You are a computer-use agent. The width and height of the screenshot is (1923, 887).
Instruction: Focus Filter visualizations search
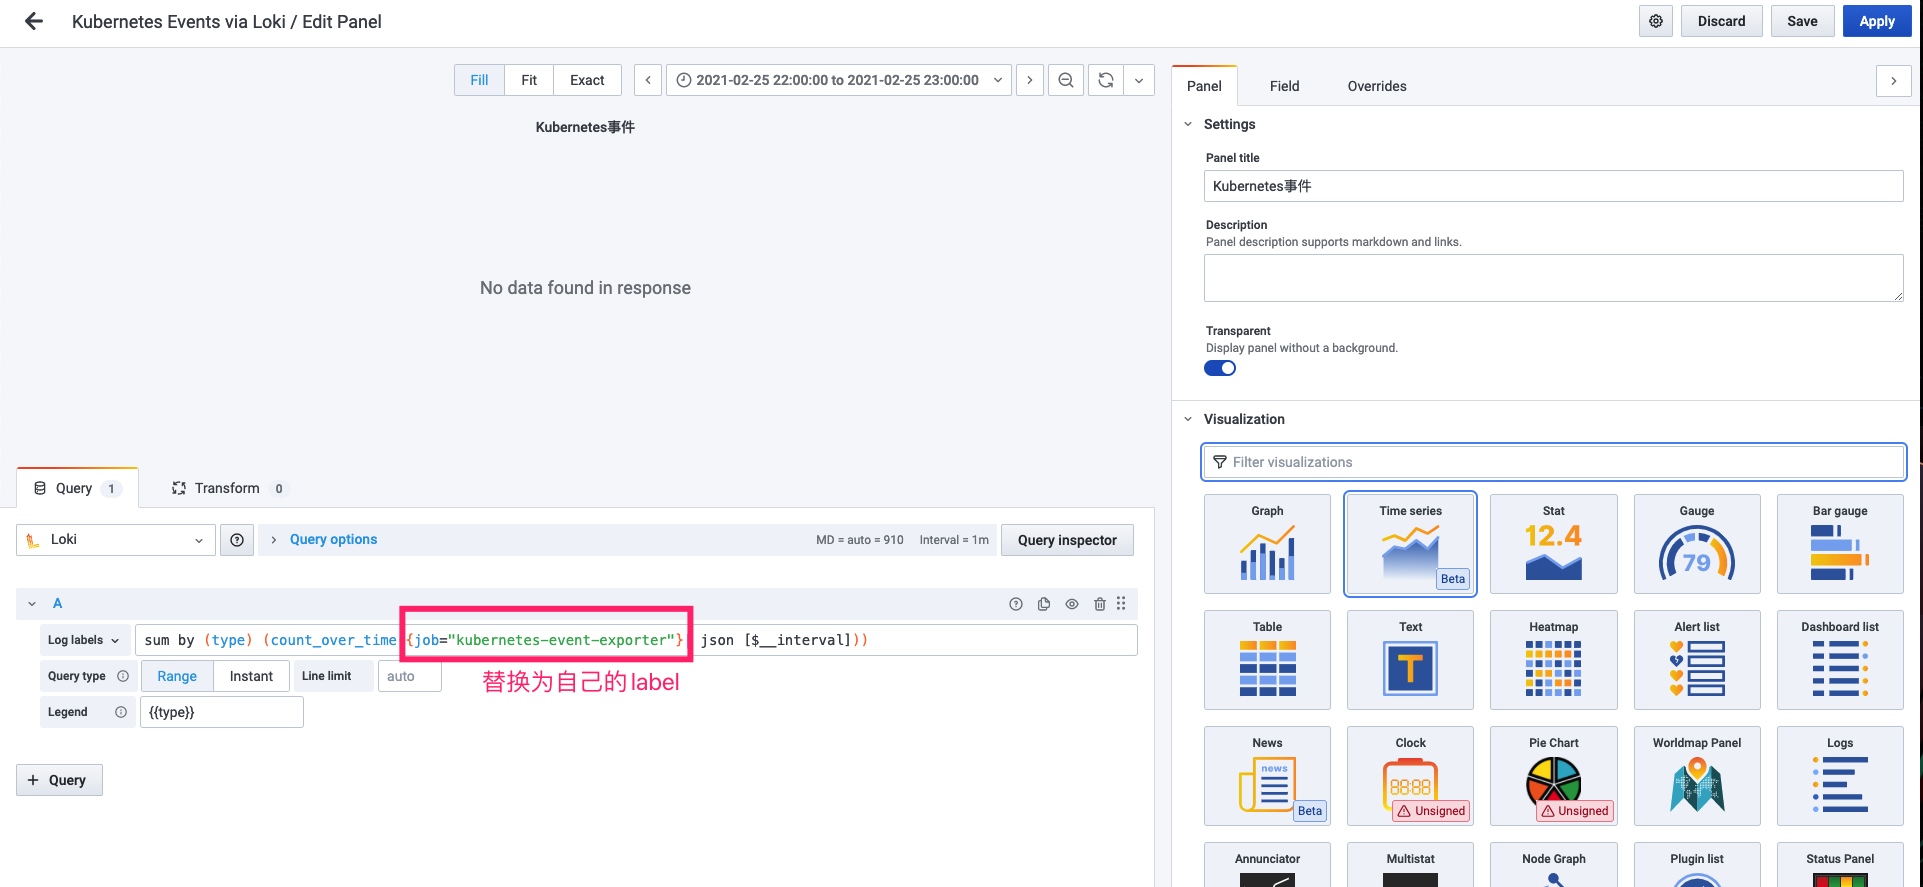tap(1553, 462)
